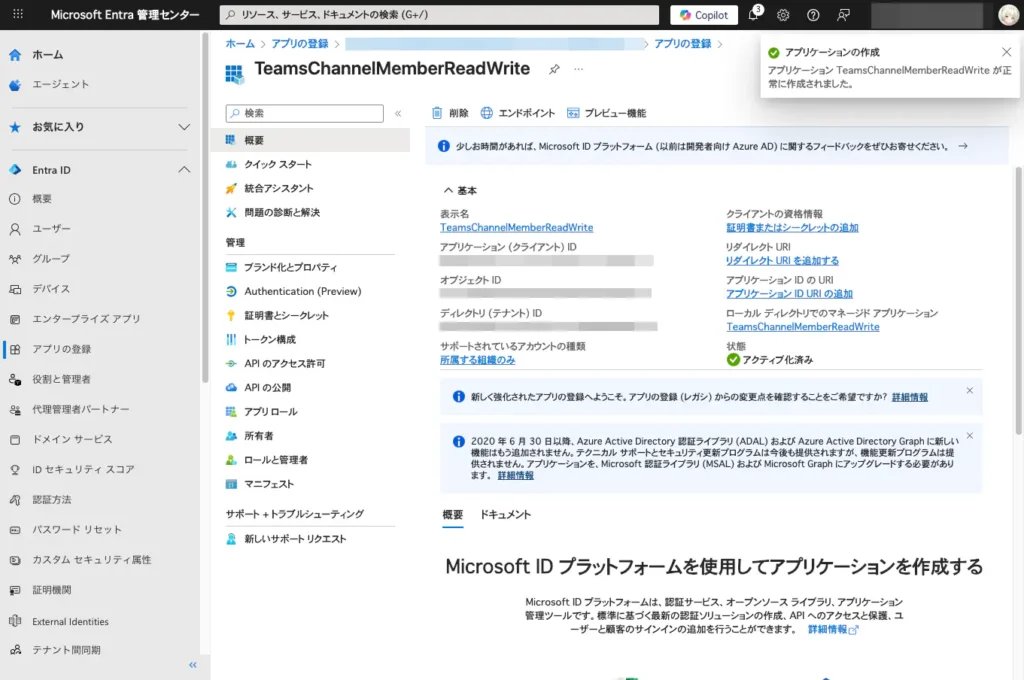Click the API の公開 cloud icon
1024x680 pixels.
231,388
